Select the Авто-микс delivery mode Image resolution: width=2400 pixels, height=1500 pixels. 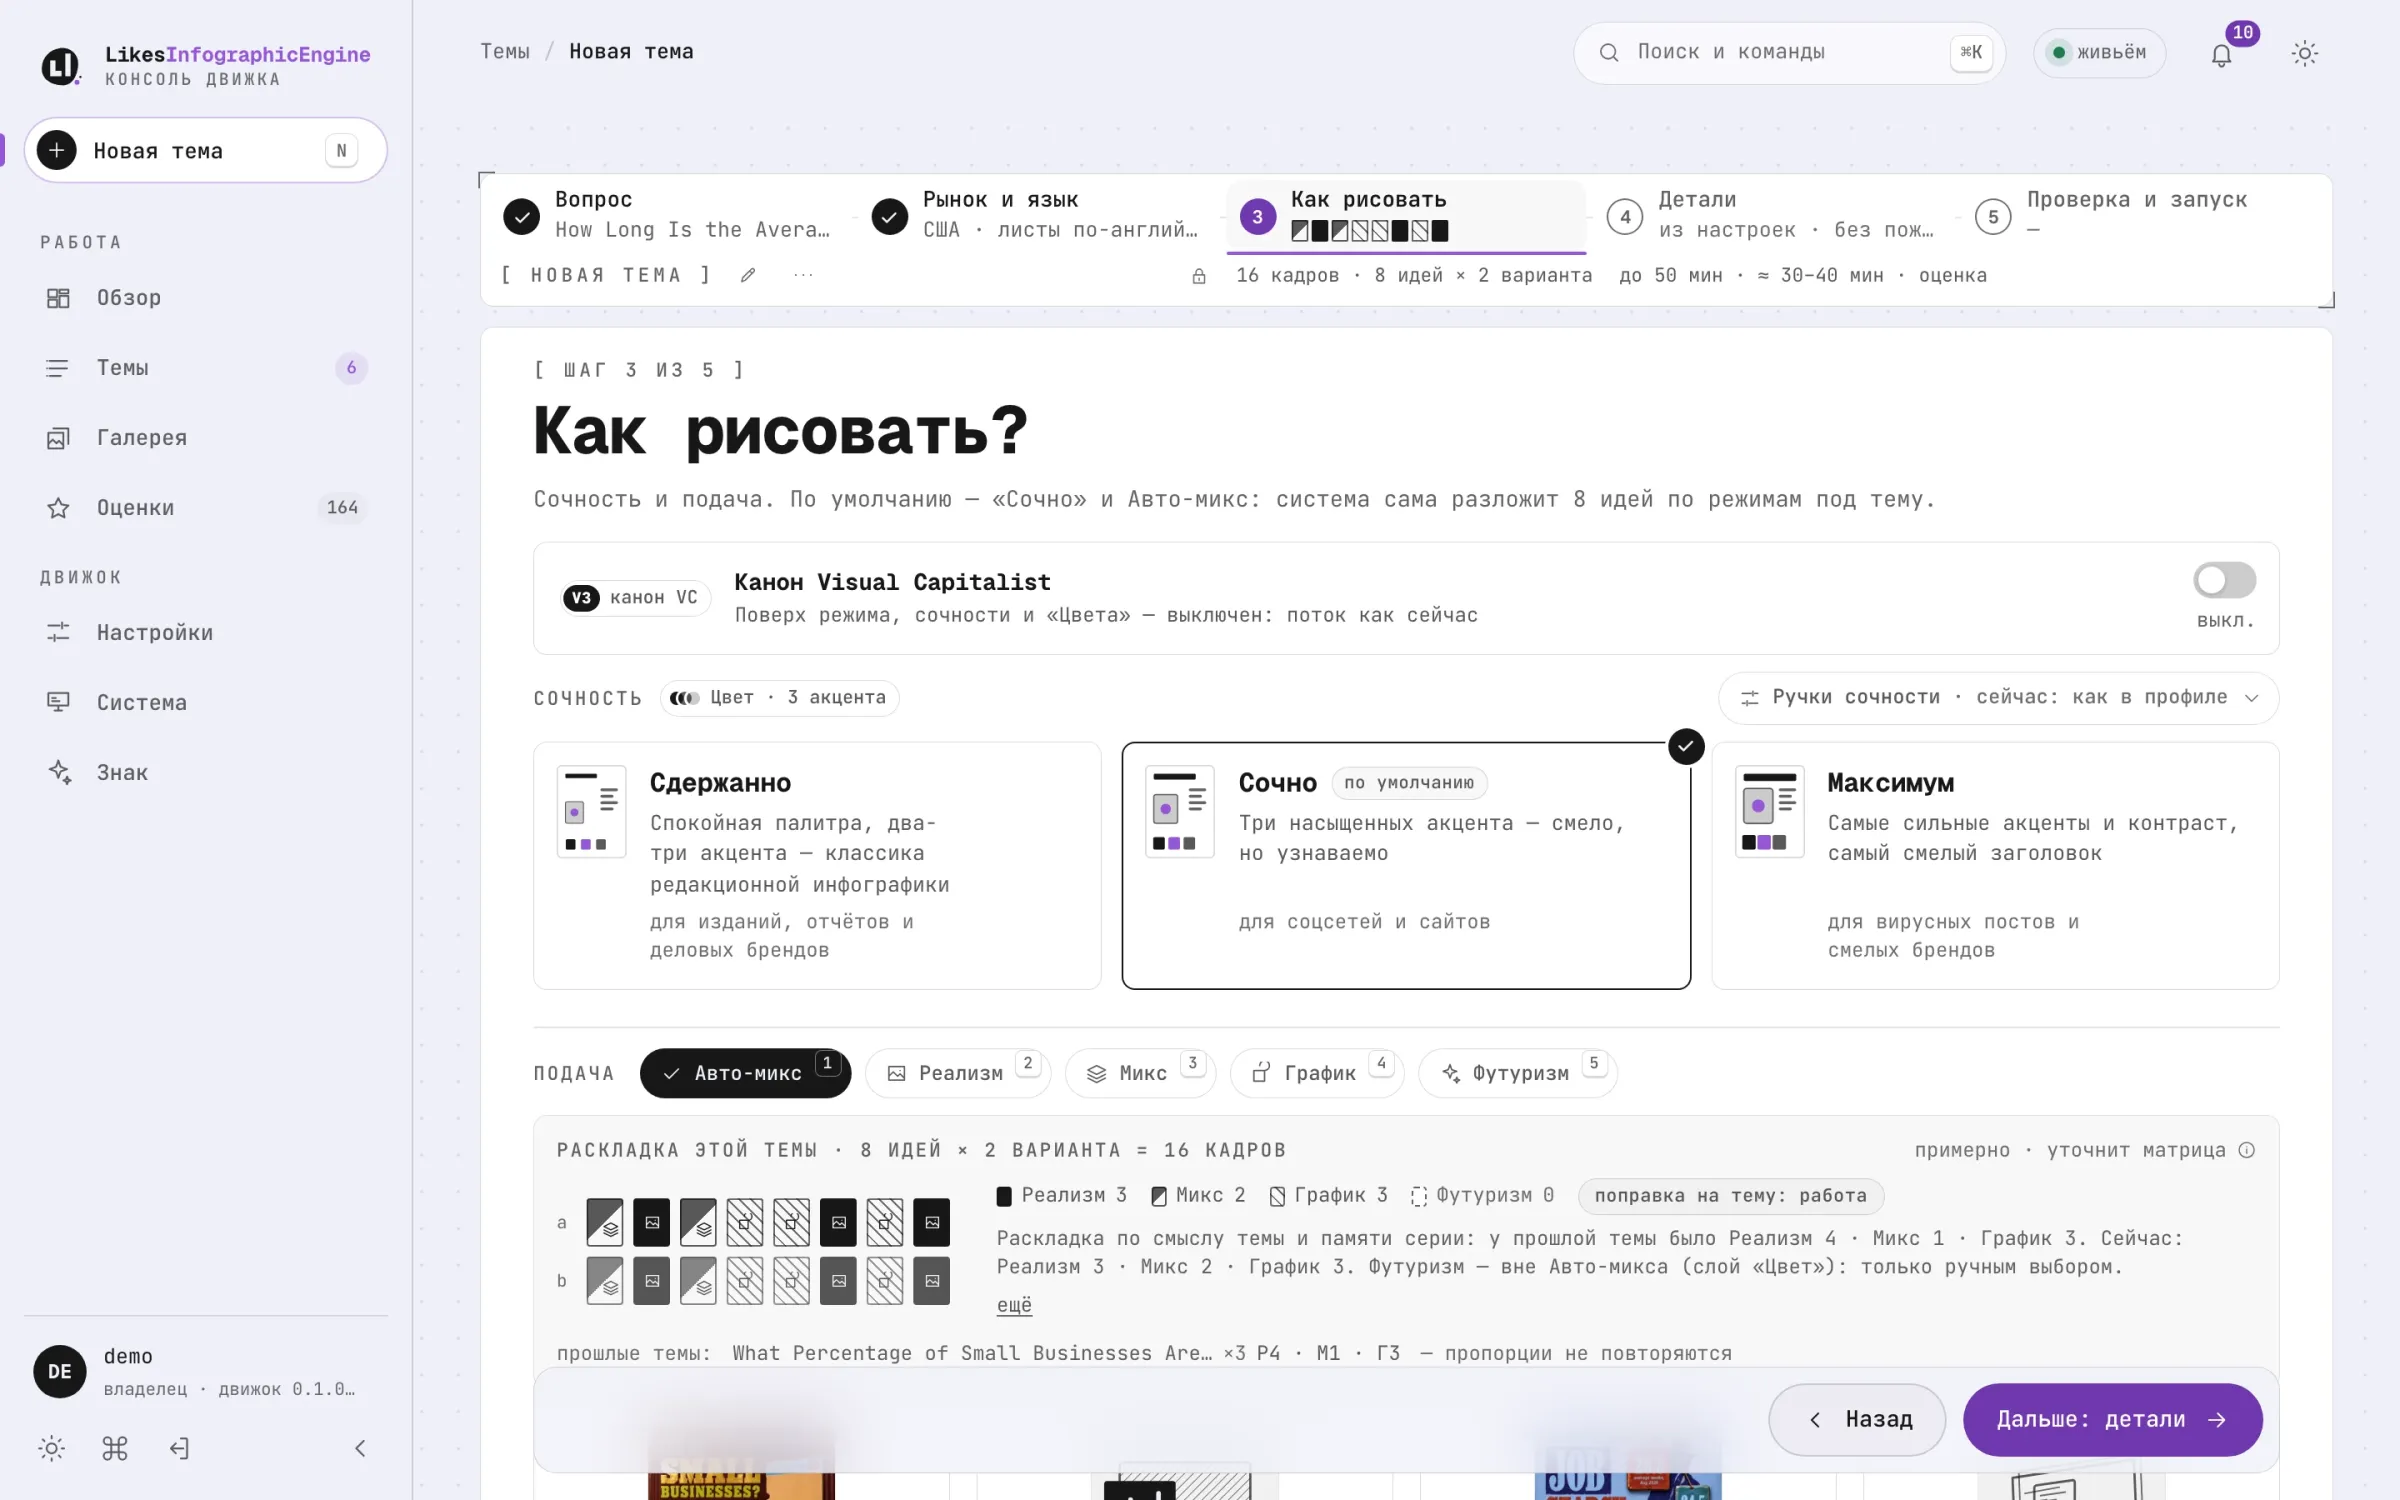click(x=745, y=1073)
